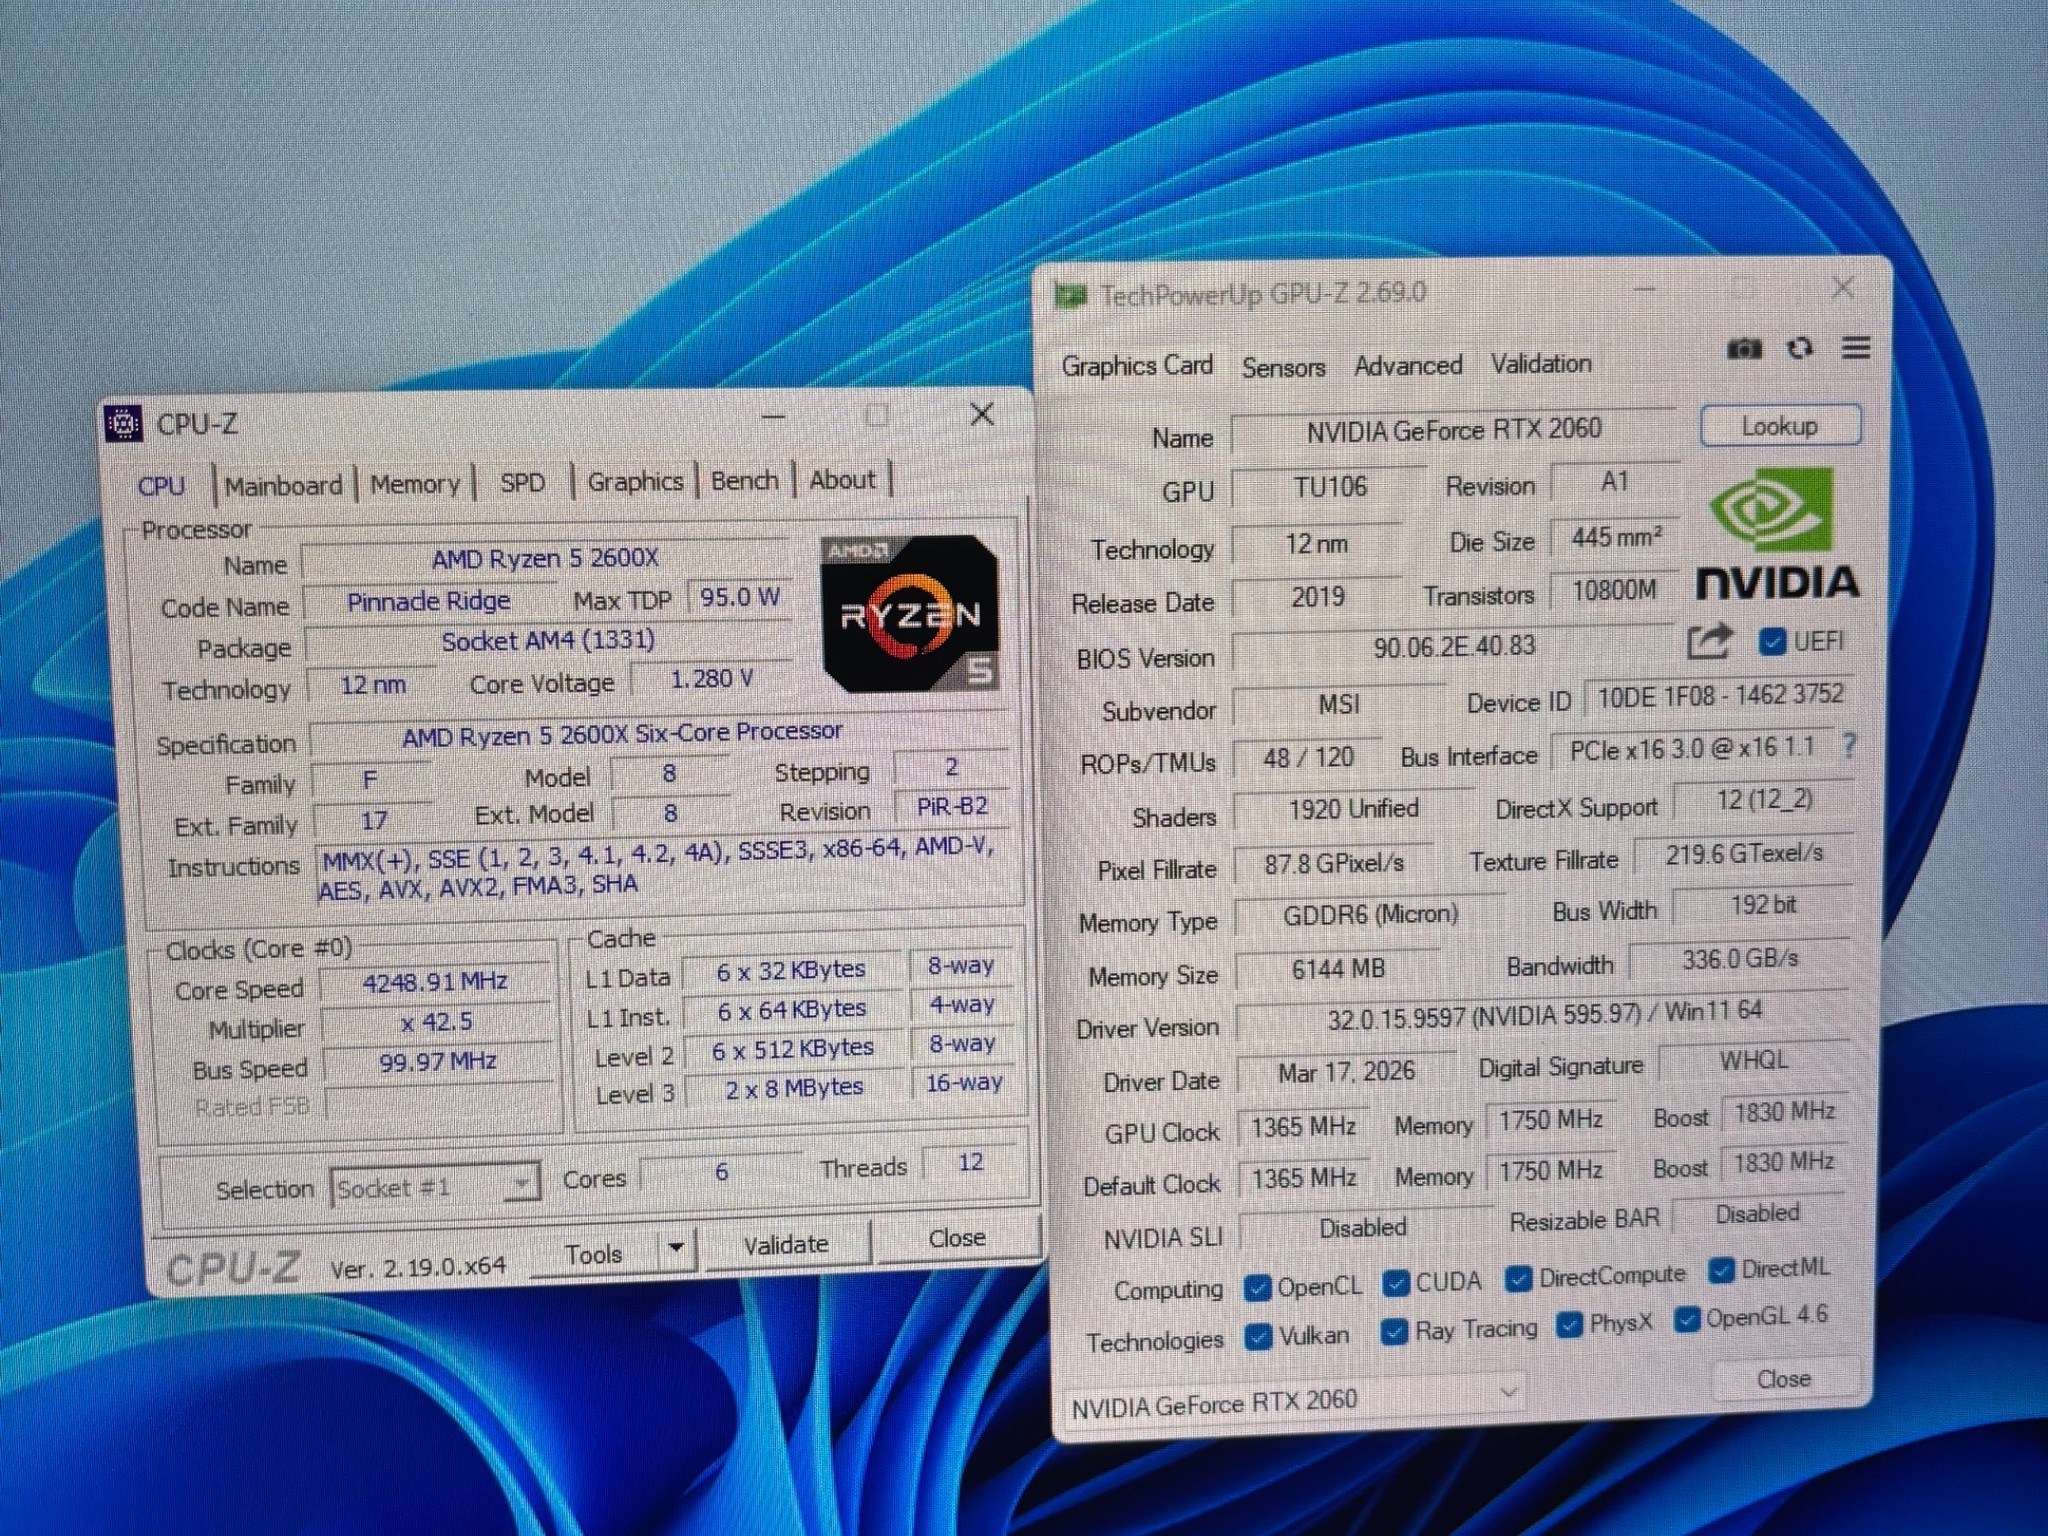Click the Memory Size value 6144 MB

[1338, 969]
